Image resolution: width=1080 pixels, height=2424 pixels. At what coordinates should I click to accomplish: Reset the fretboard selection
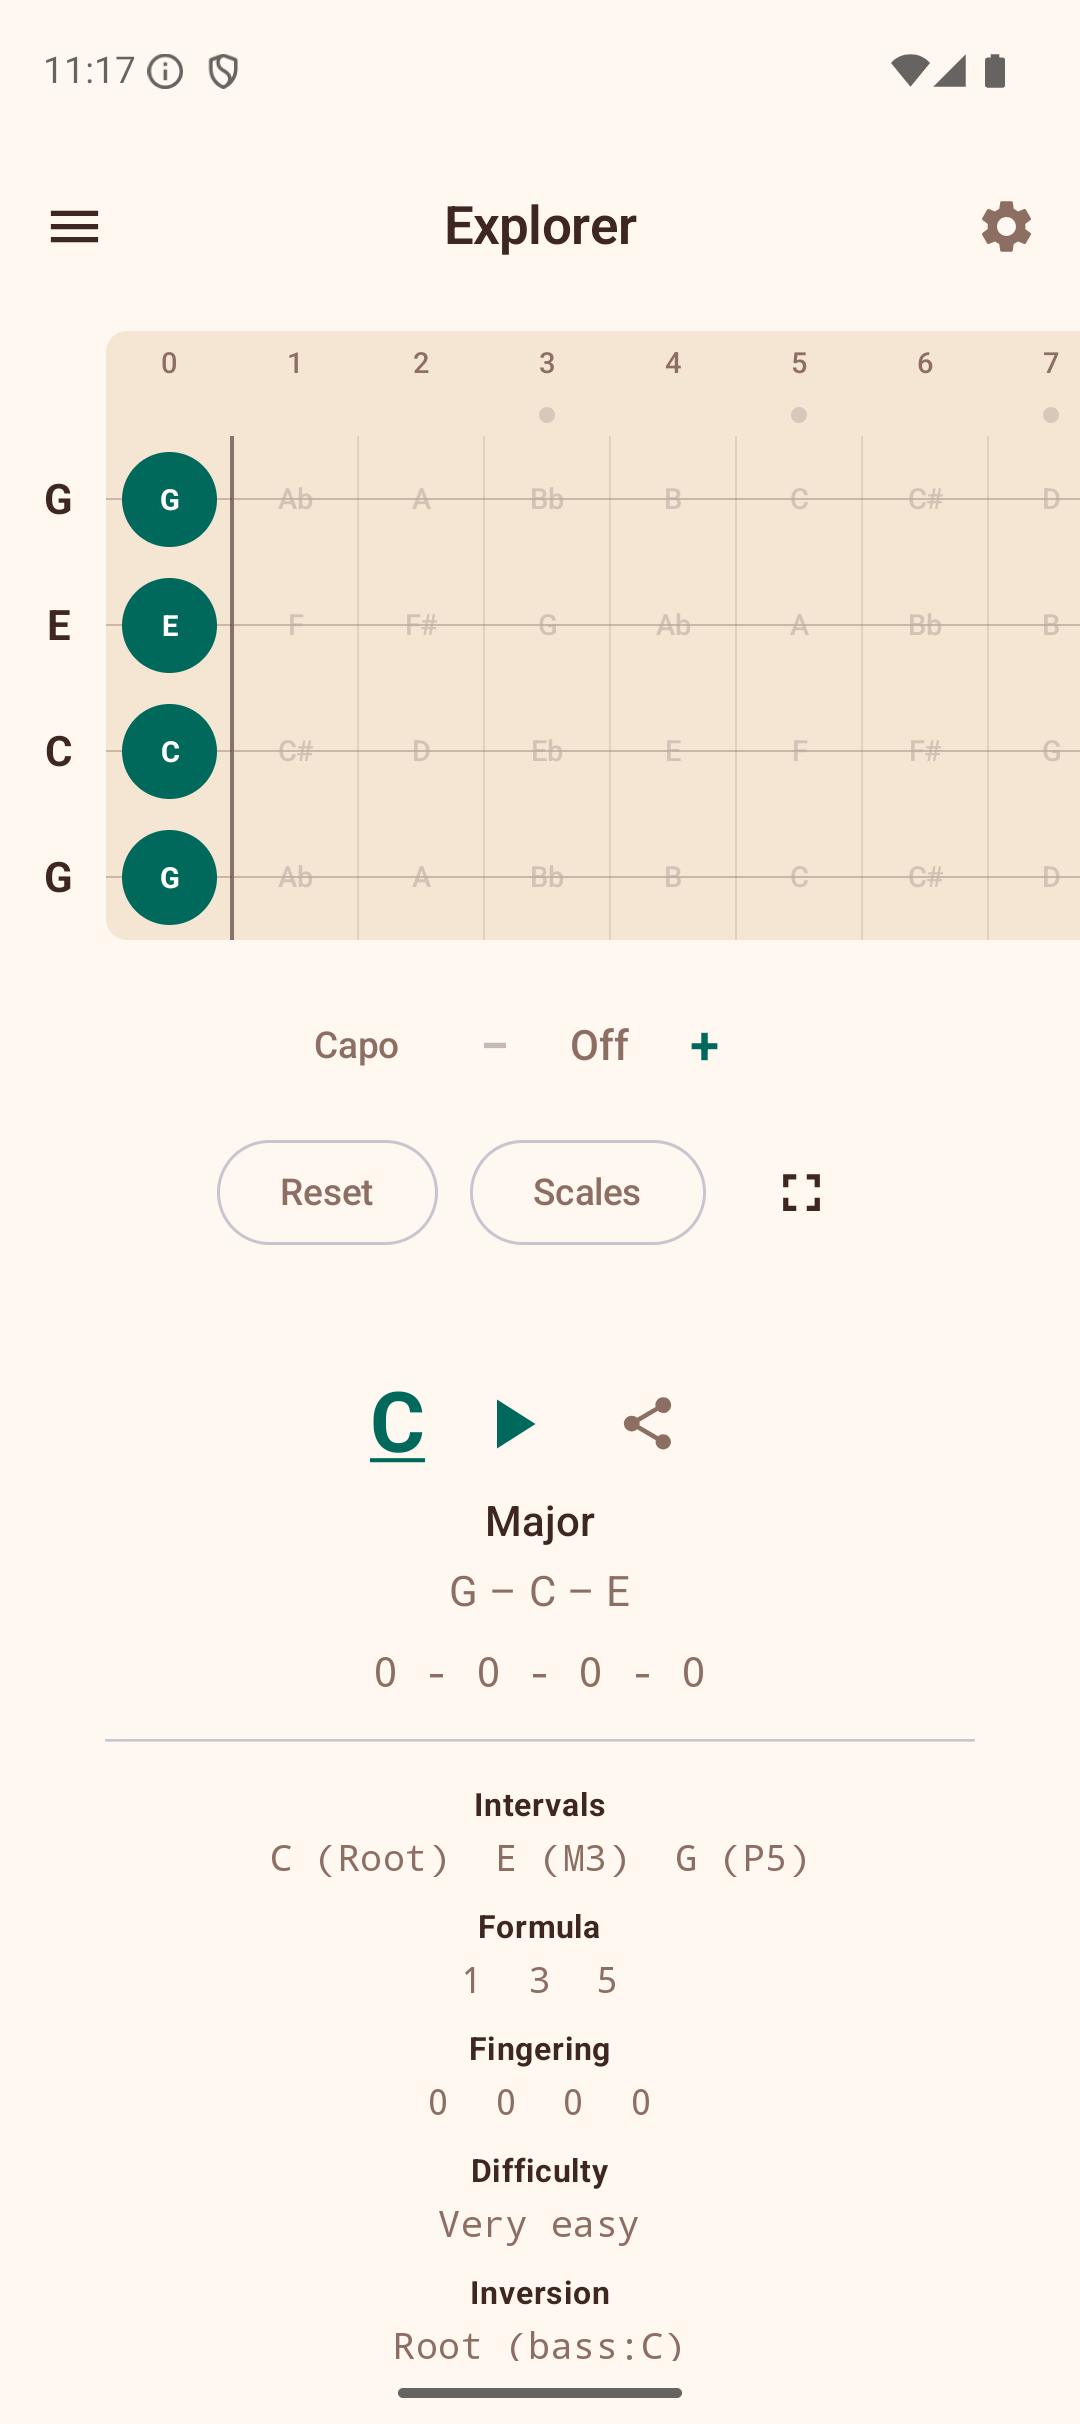pos(327,1192)
